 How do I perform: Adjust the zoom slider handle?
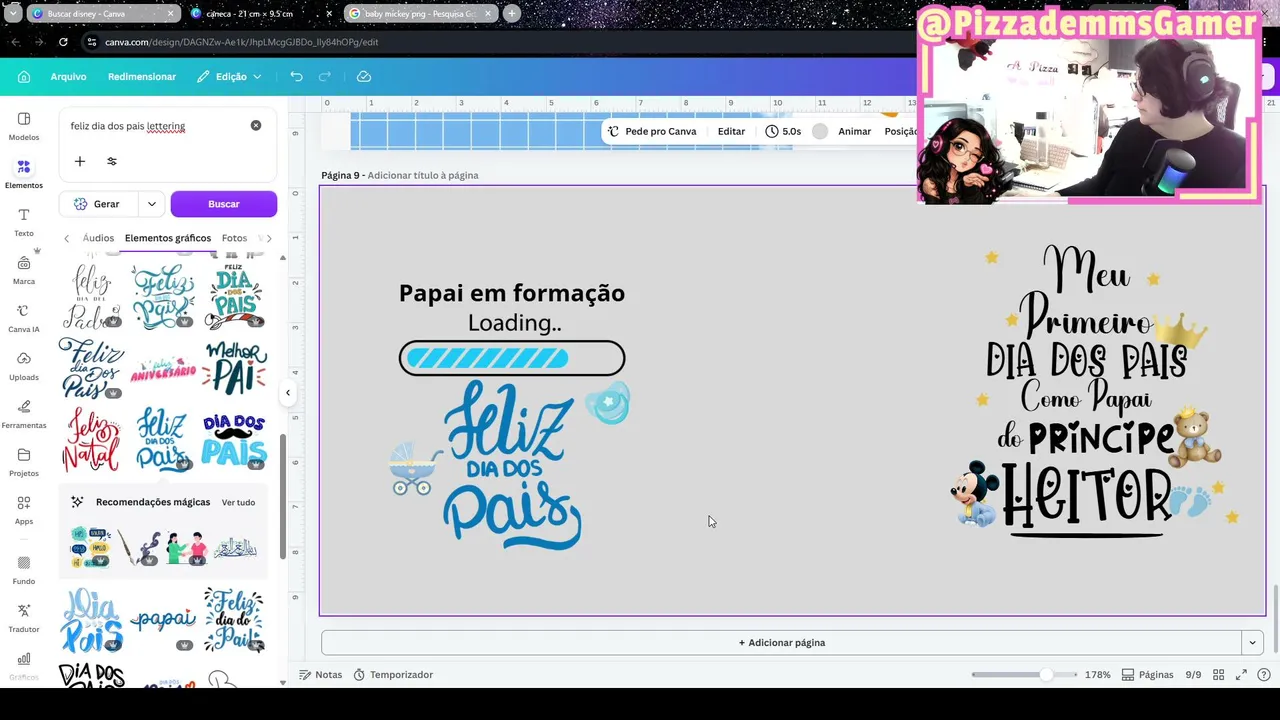click(1046, 675)
